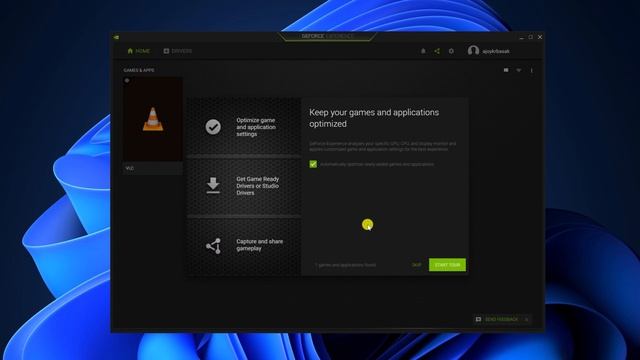Select Get Game Ready Drivers or Studio Drivers
Viewport: 640px width, 360px height.
click(244, 186)
